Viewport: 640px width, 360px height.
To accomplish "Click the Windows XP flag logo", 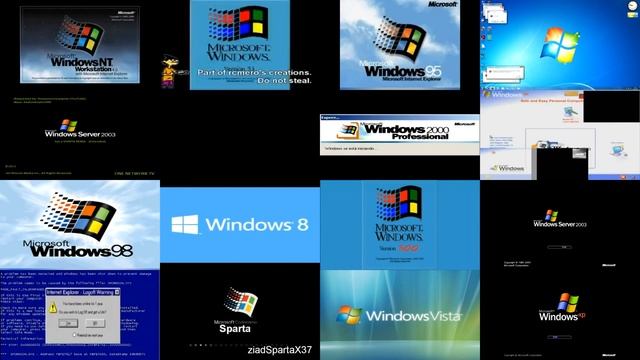I will 568,302.
